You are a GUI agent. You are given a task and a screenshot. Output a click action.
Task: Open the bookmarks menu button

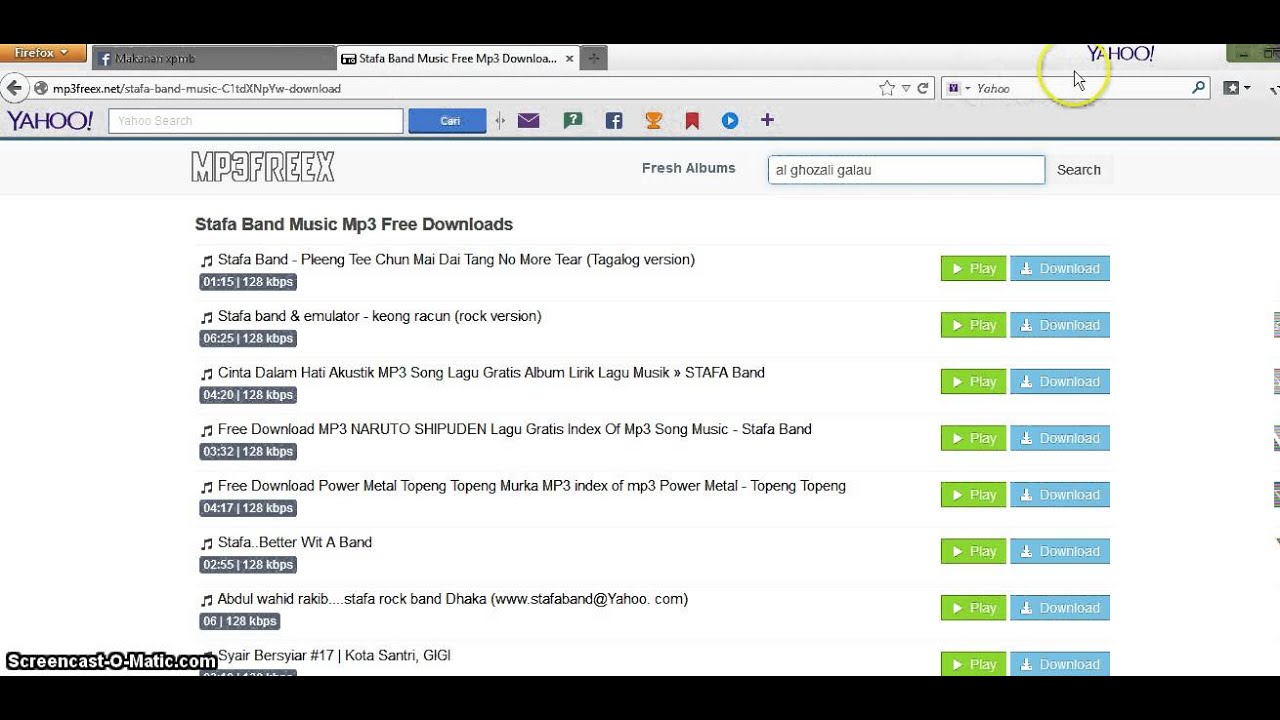[x=1237, y=88]
